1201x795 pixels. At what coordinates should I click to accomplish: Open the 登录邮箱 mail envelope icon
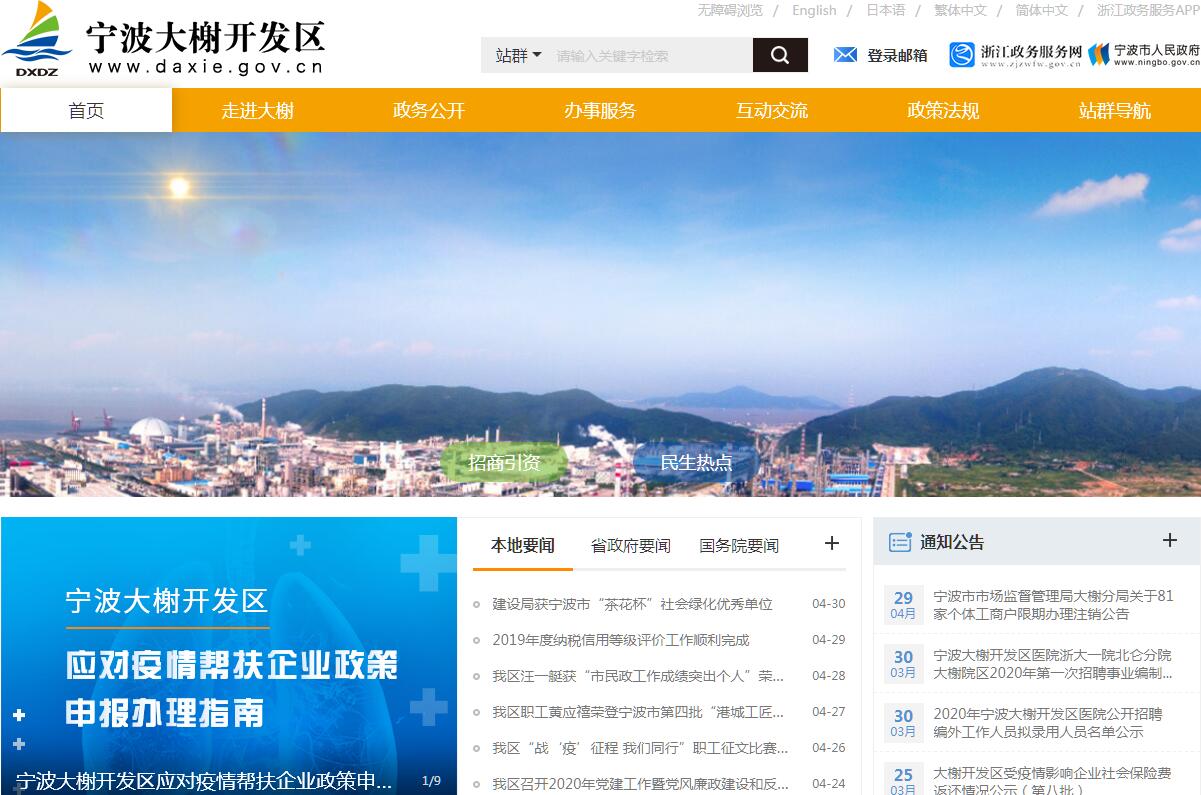[845, 55]
